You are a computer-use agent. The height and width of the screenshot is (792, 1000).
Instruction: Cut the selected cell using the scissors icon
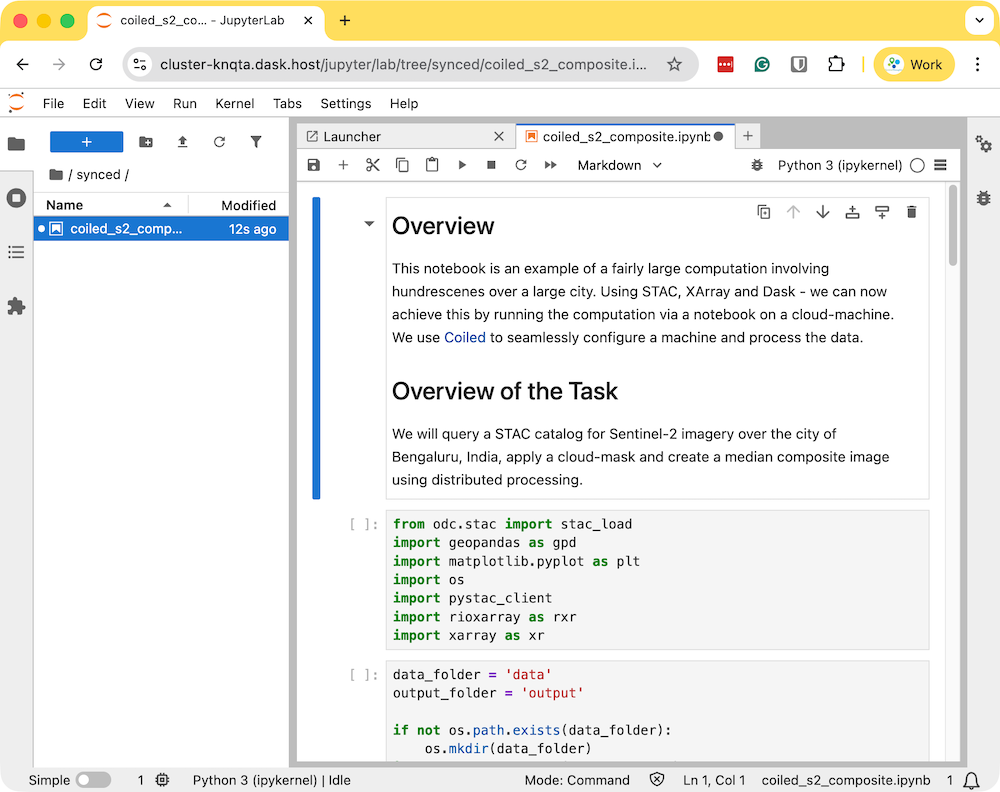pyautogui.click(x=373, y=165)
